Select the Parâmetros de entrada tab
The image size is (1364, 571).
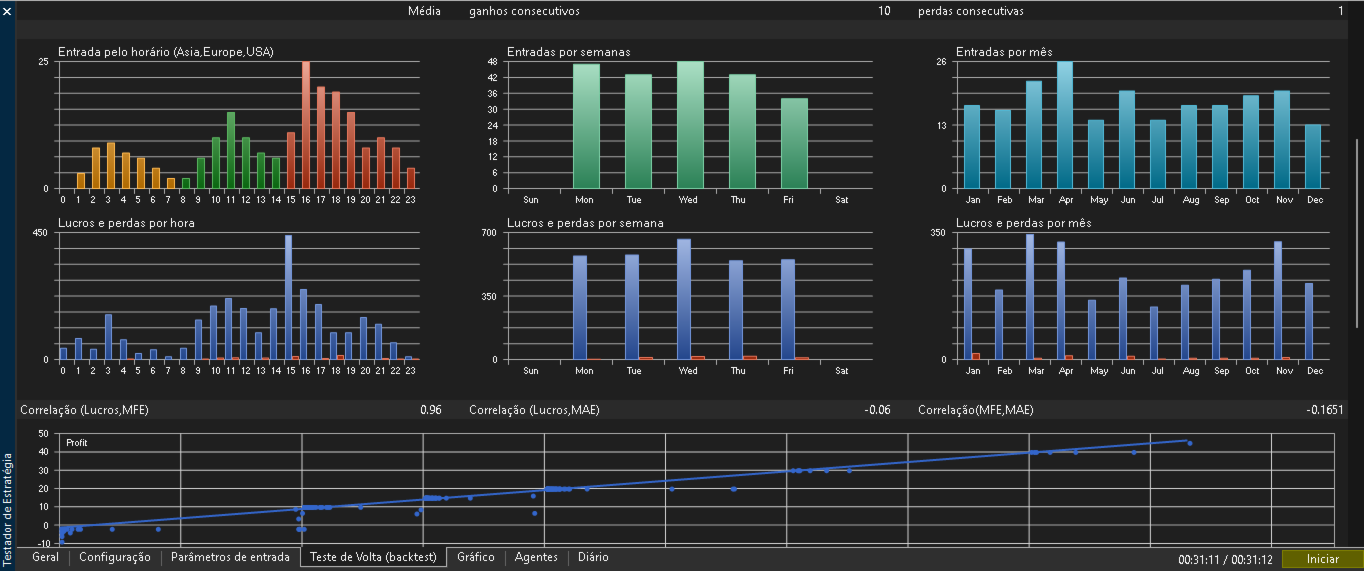pos(230,557)
